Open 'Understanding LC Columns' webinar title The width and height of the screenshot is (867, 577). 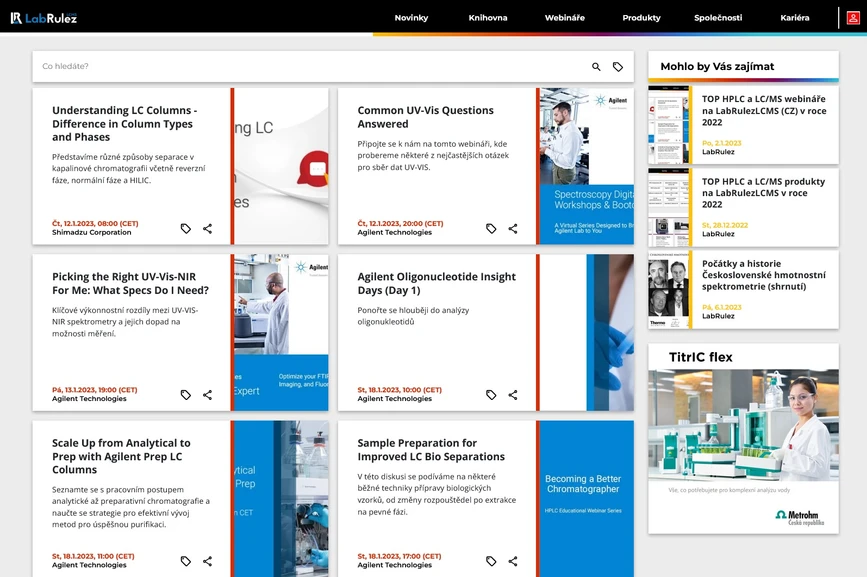tap(124, 123)
